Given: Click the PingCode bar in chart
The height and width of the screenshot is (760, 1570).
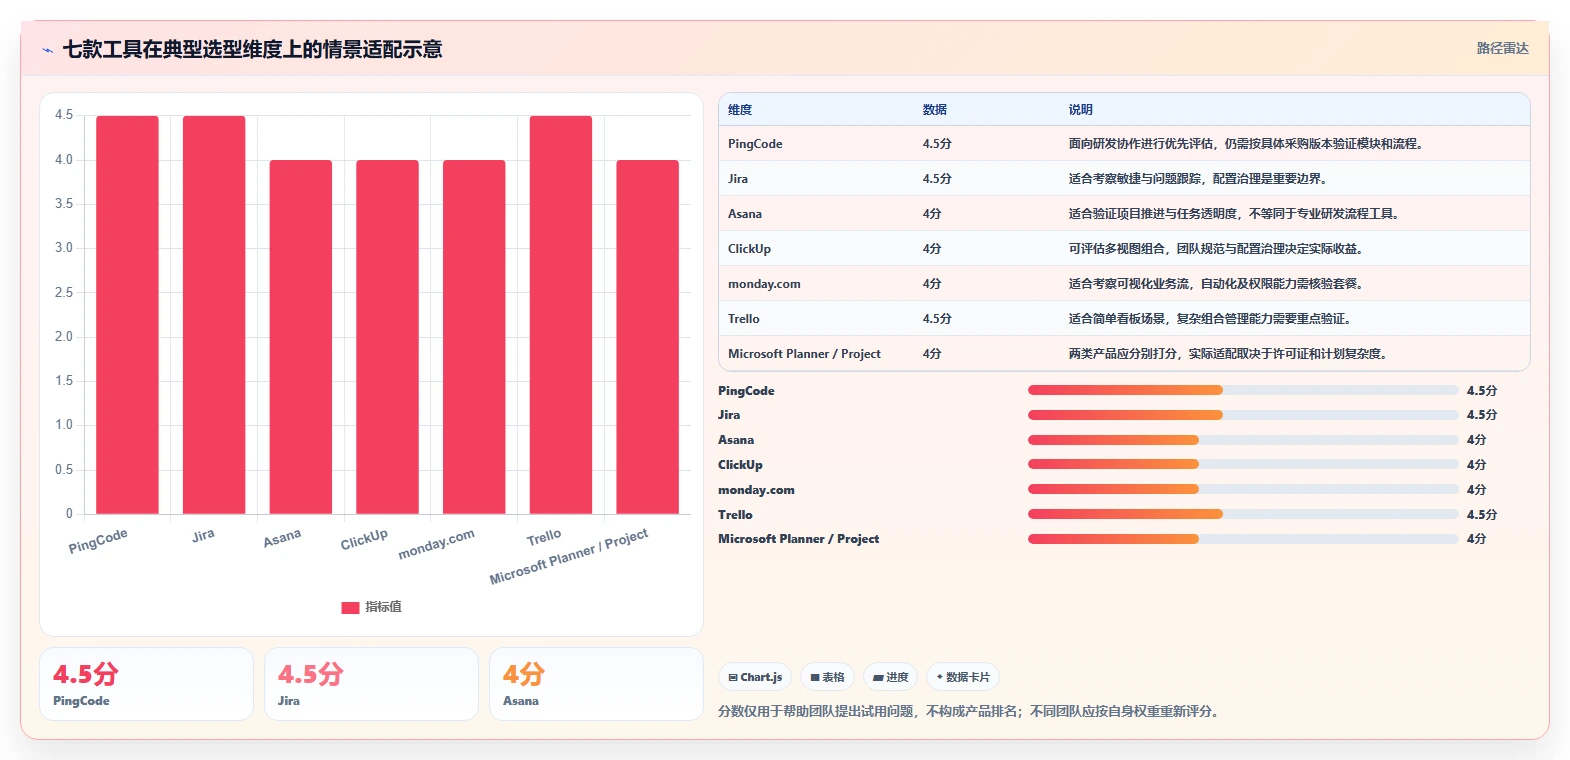Looking at the screenshot, I should point(127,315).
